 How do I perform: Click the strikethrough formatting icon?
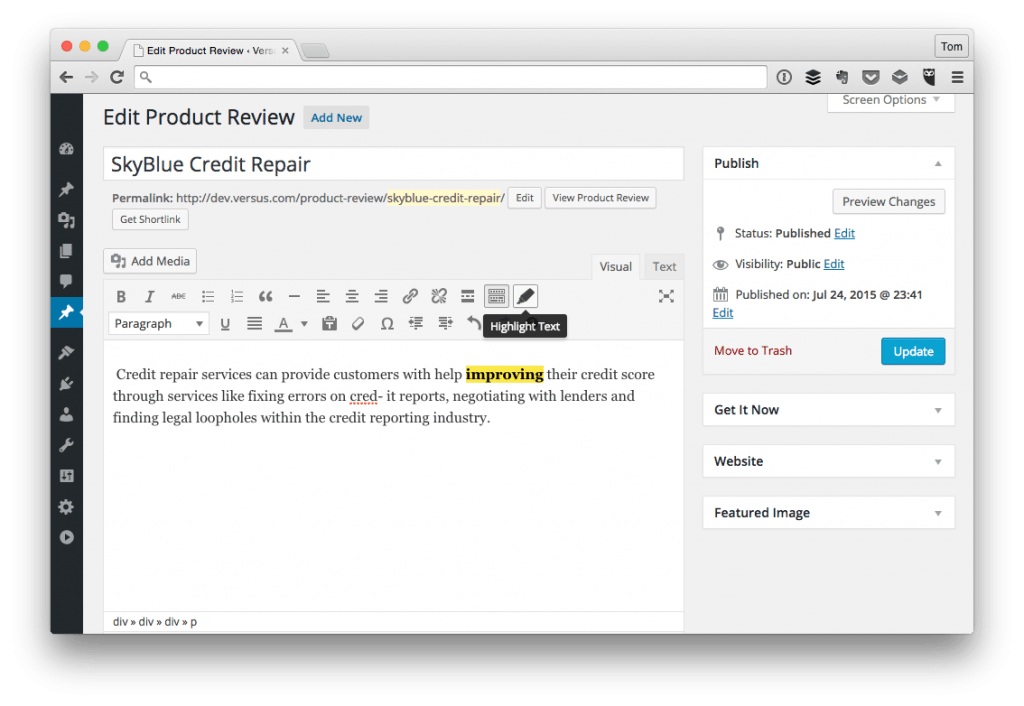click(x=179, y=295)
